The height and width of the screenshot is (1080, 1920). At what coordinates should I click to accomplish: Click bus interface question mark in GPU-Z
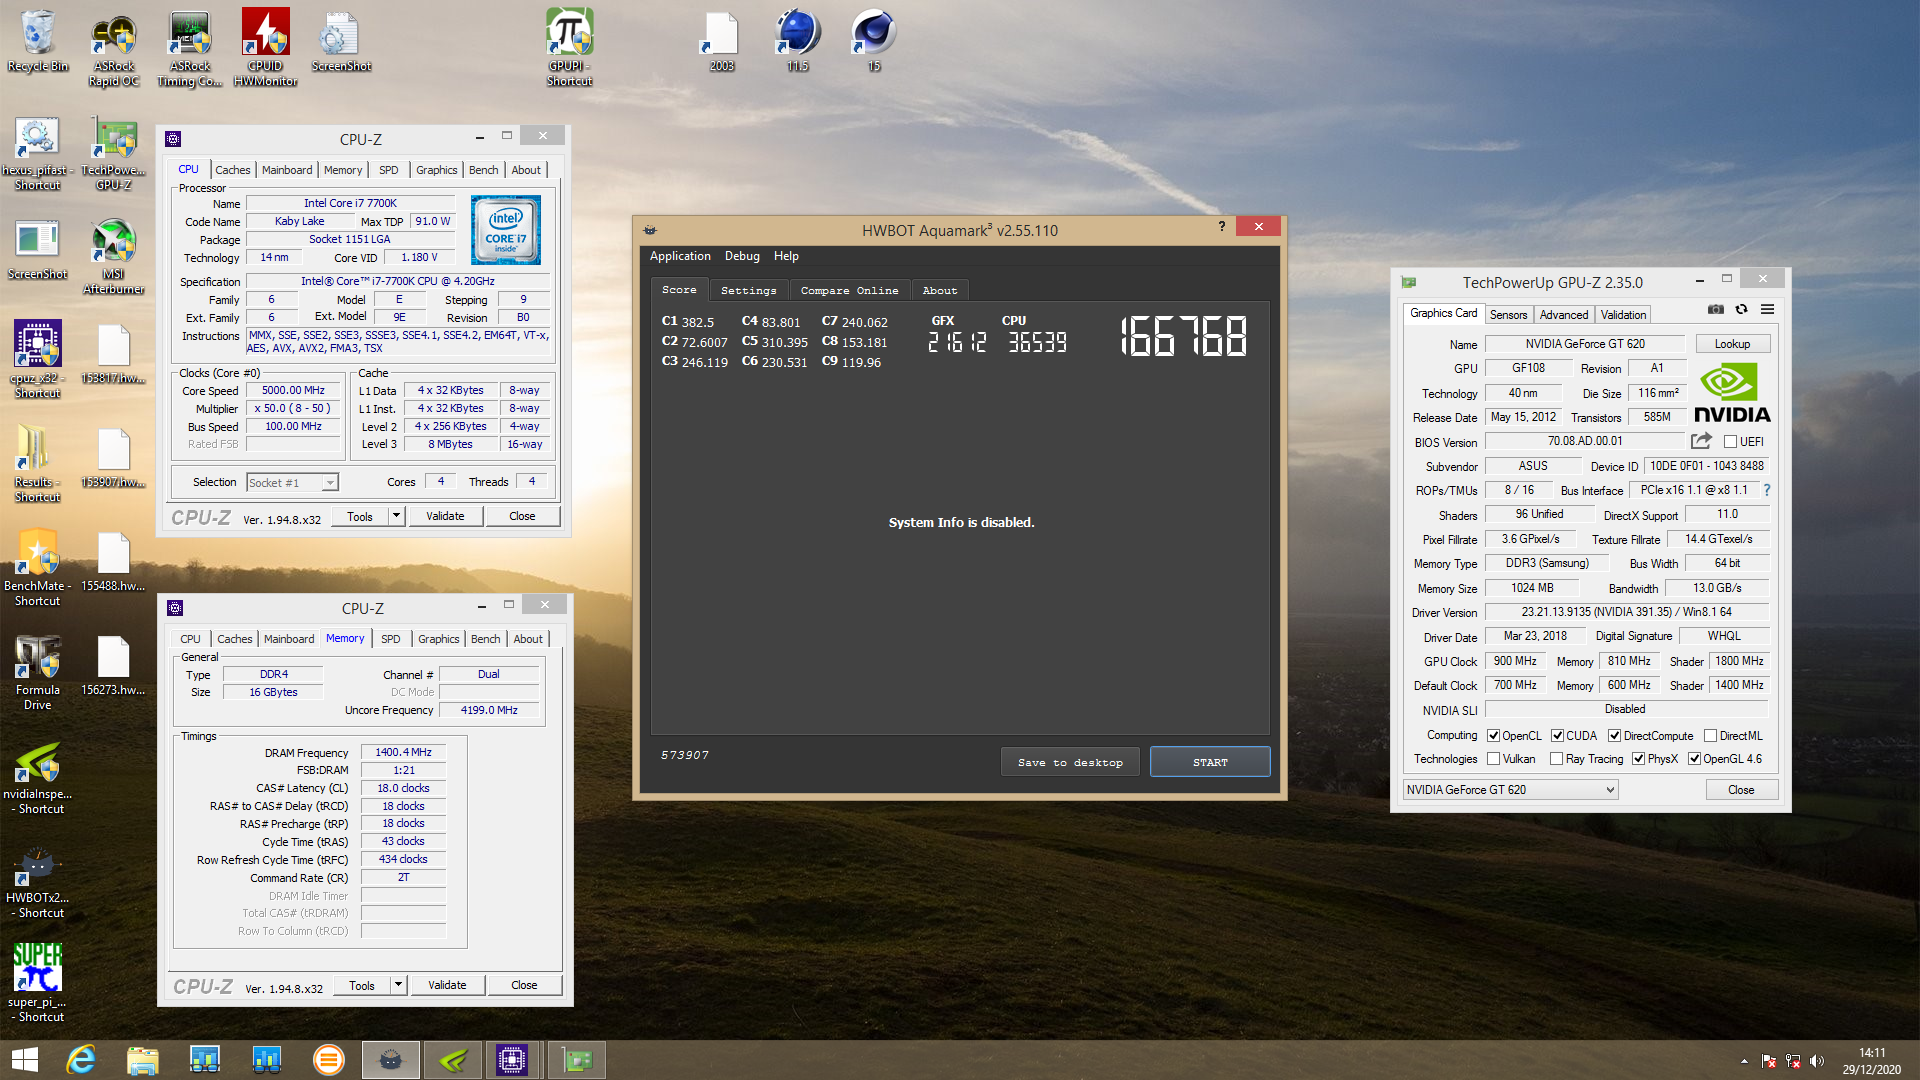(1767, 490)
